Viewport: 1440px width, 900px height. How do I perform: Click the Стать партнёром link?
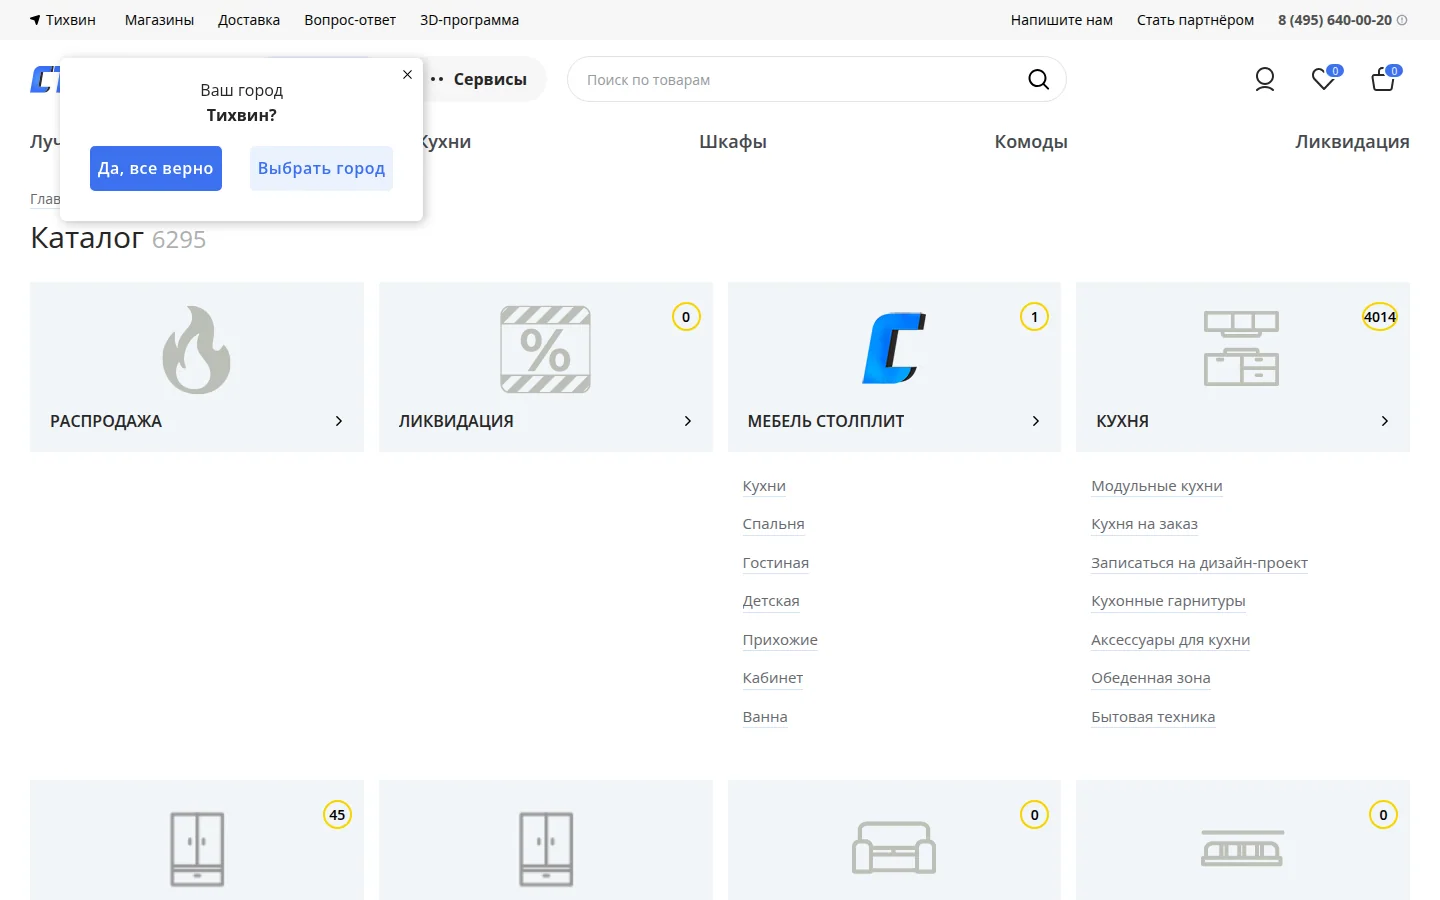1195,20
